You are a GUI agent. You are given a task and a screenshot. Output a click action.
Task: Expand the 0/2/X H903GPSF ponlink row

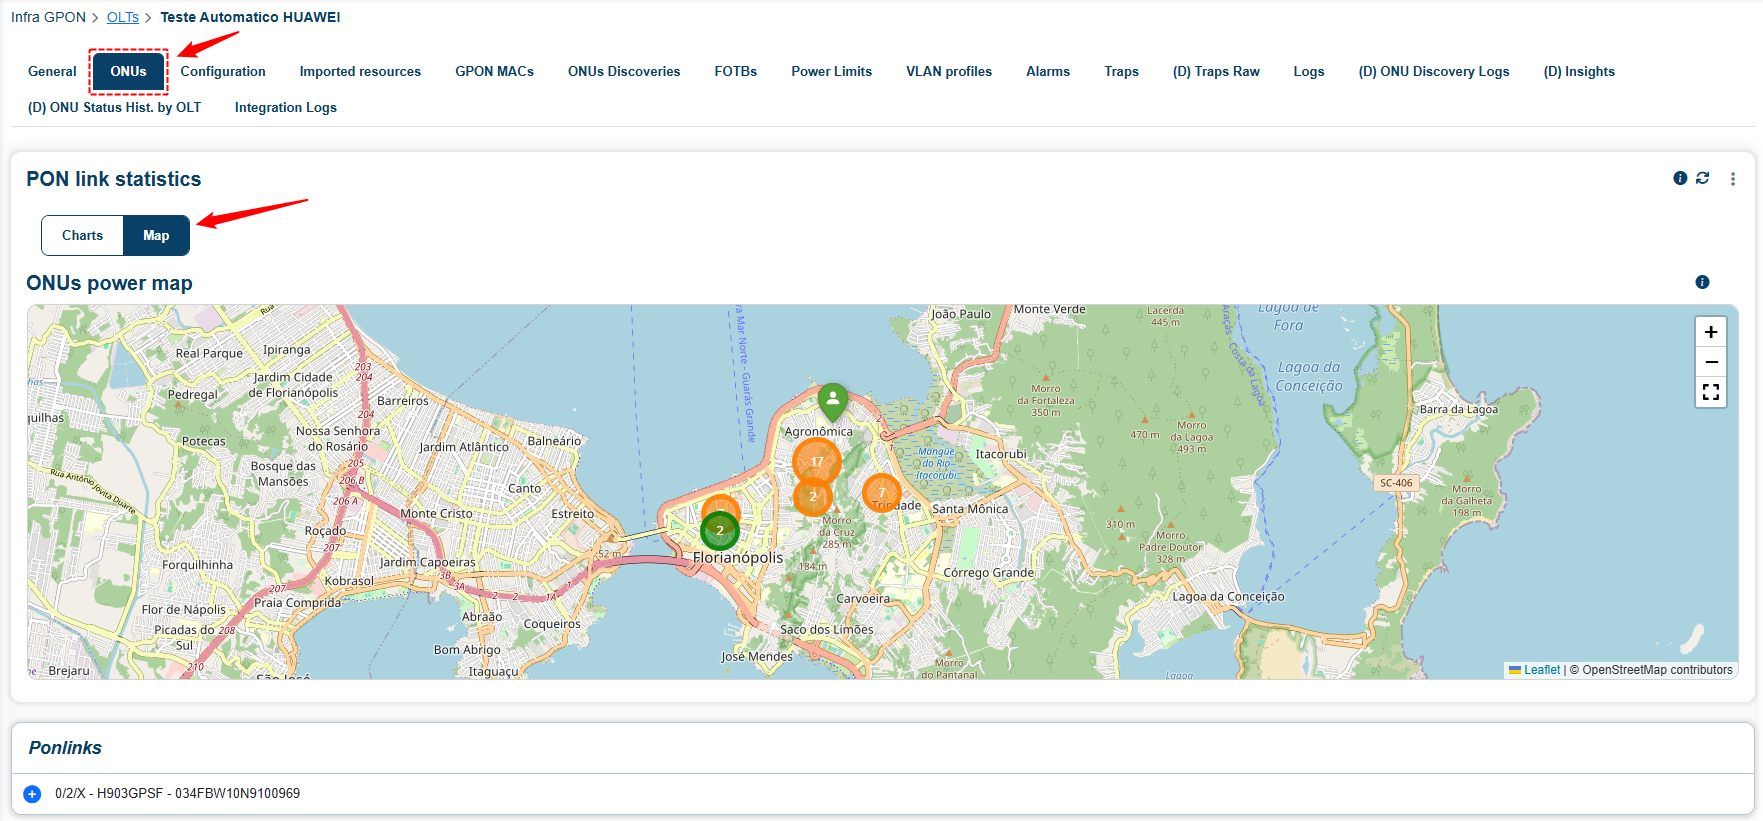coord(32,794)
